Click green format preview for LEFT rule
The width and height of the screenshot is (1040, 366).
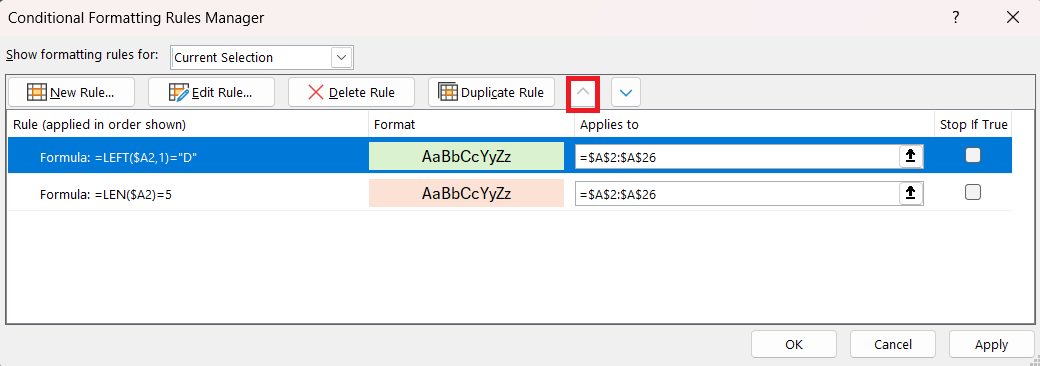(x=466, y=156)
